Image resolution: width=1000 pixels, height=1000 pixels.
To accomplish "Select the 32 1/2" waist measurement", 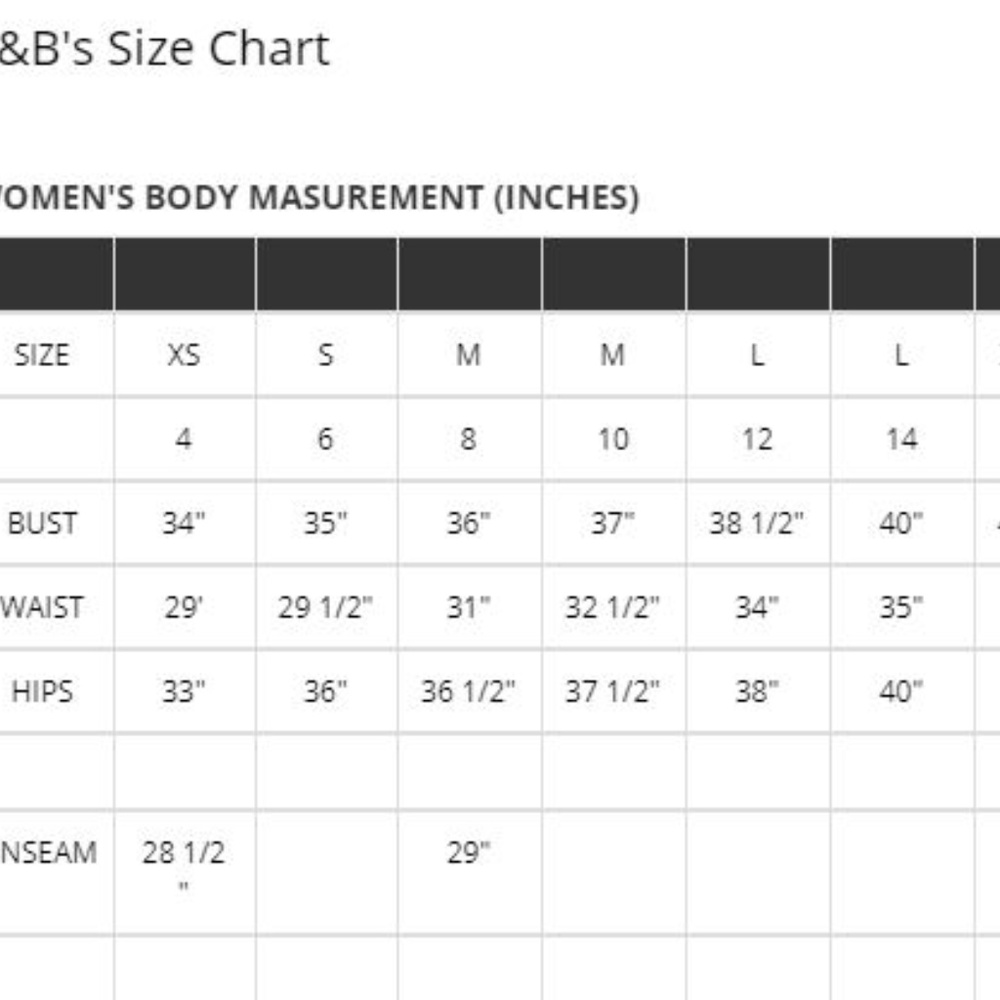I will pos(612,607).
